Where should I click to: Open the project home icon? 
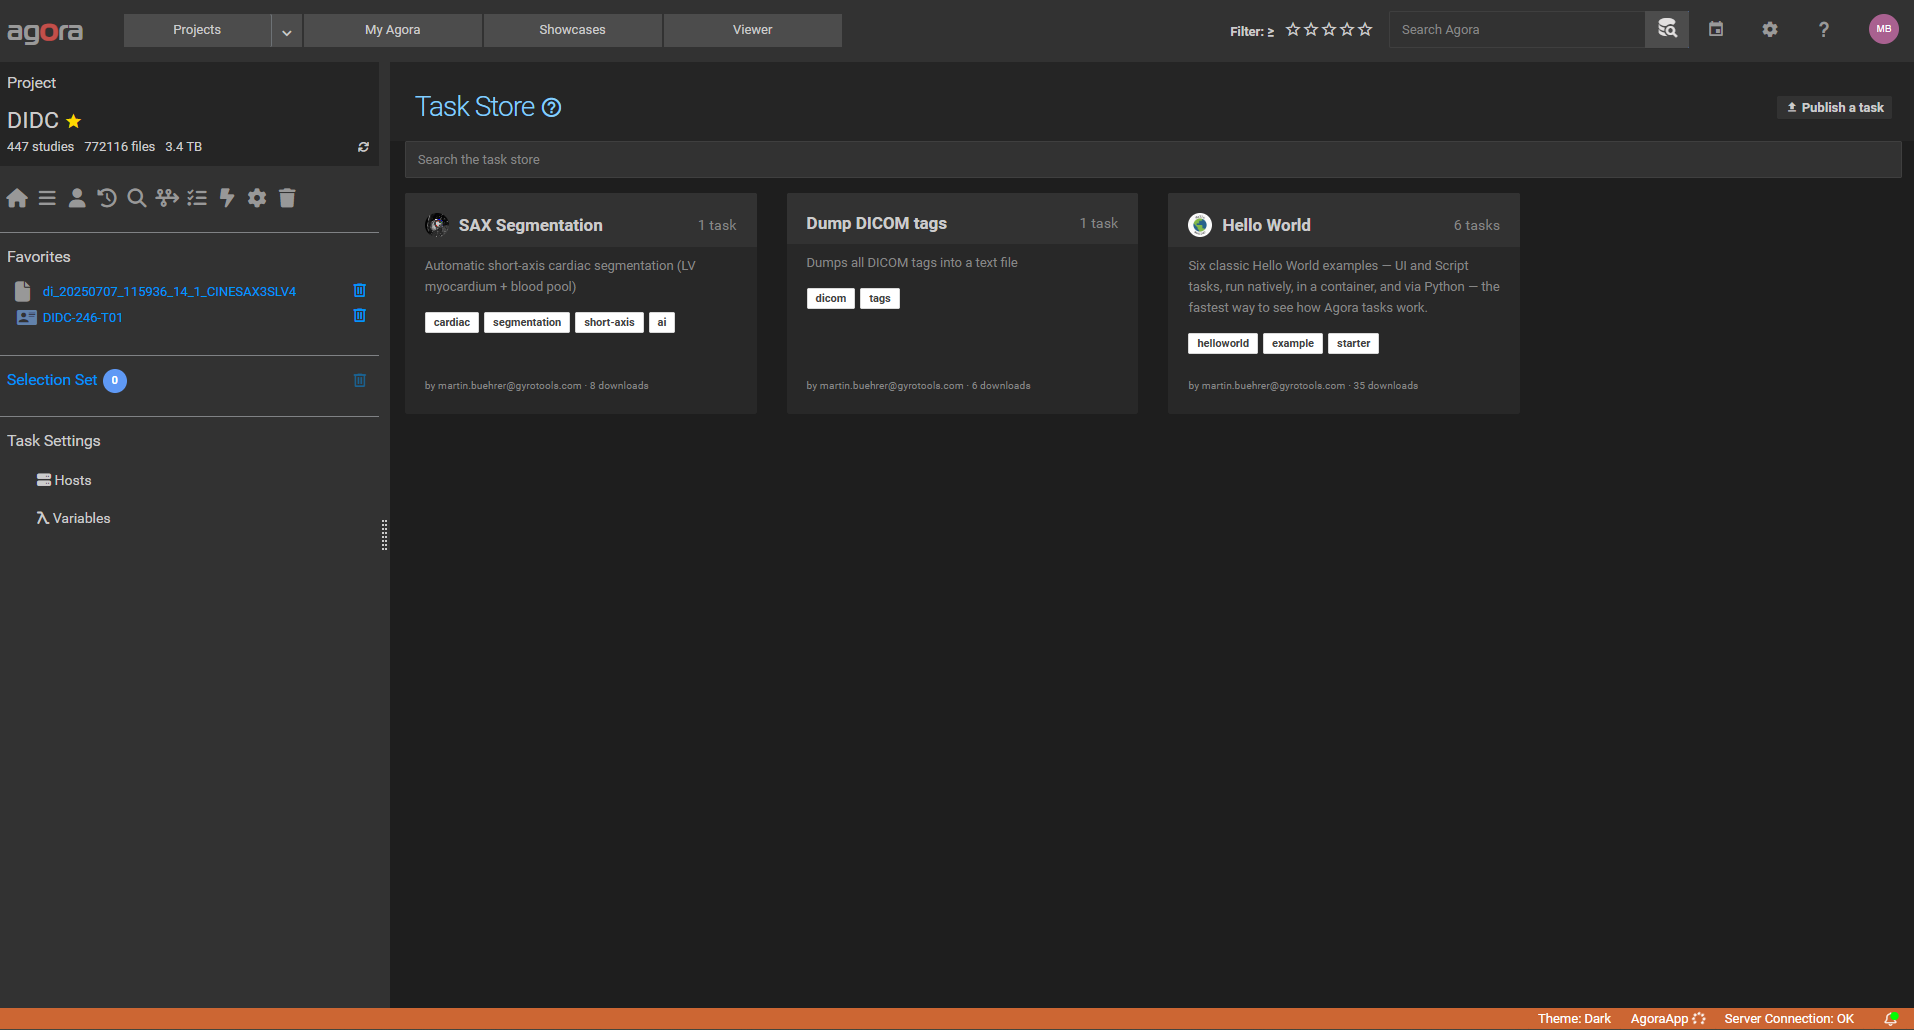[17, 198]
